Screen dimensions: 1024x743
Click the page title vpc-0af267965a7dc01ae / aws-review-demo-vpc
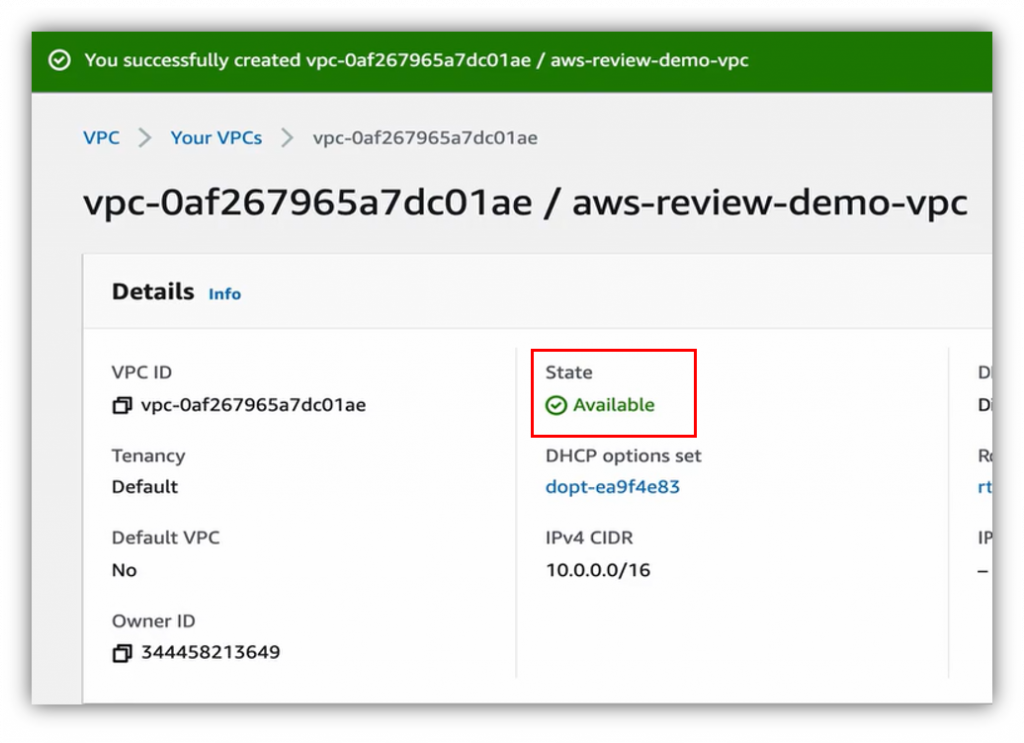click(x=525, y=202)
